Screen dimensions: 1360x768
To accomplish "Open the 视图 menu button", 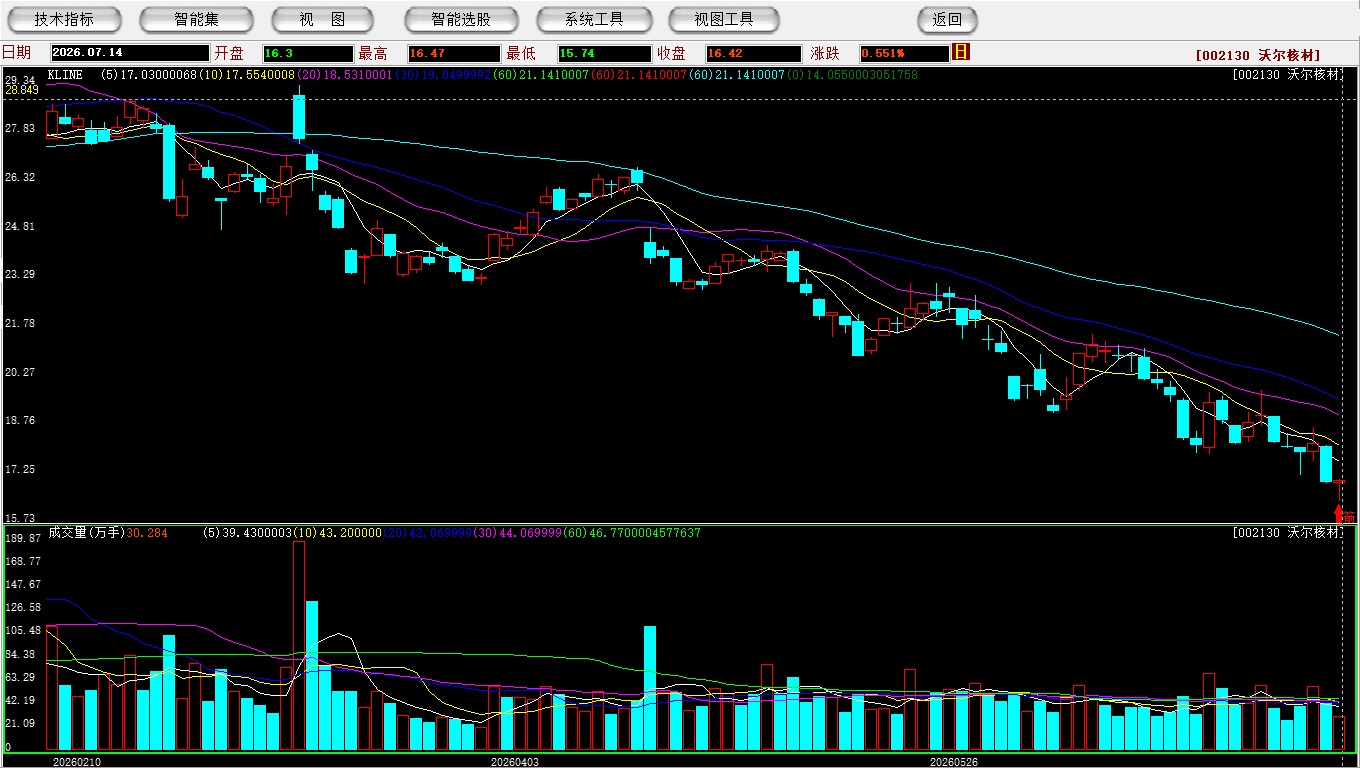I will coord(323,19).
